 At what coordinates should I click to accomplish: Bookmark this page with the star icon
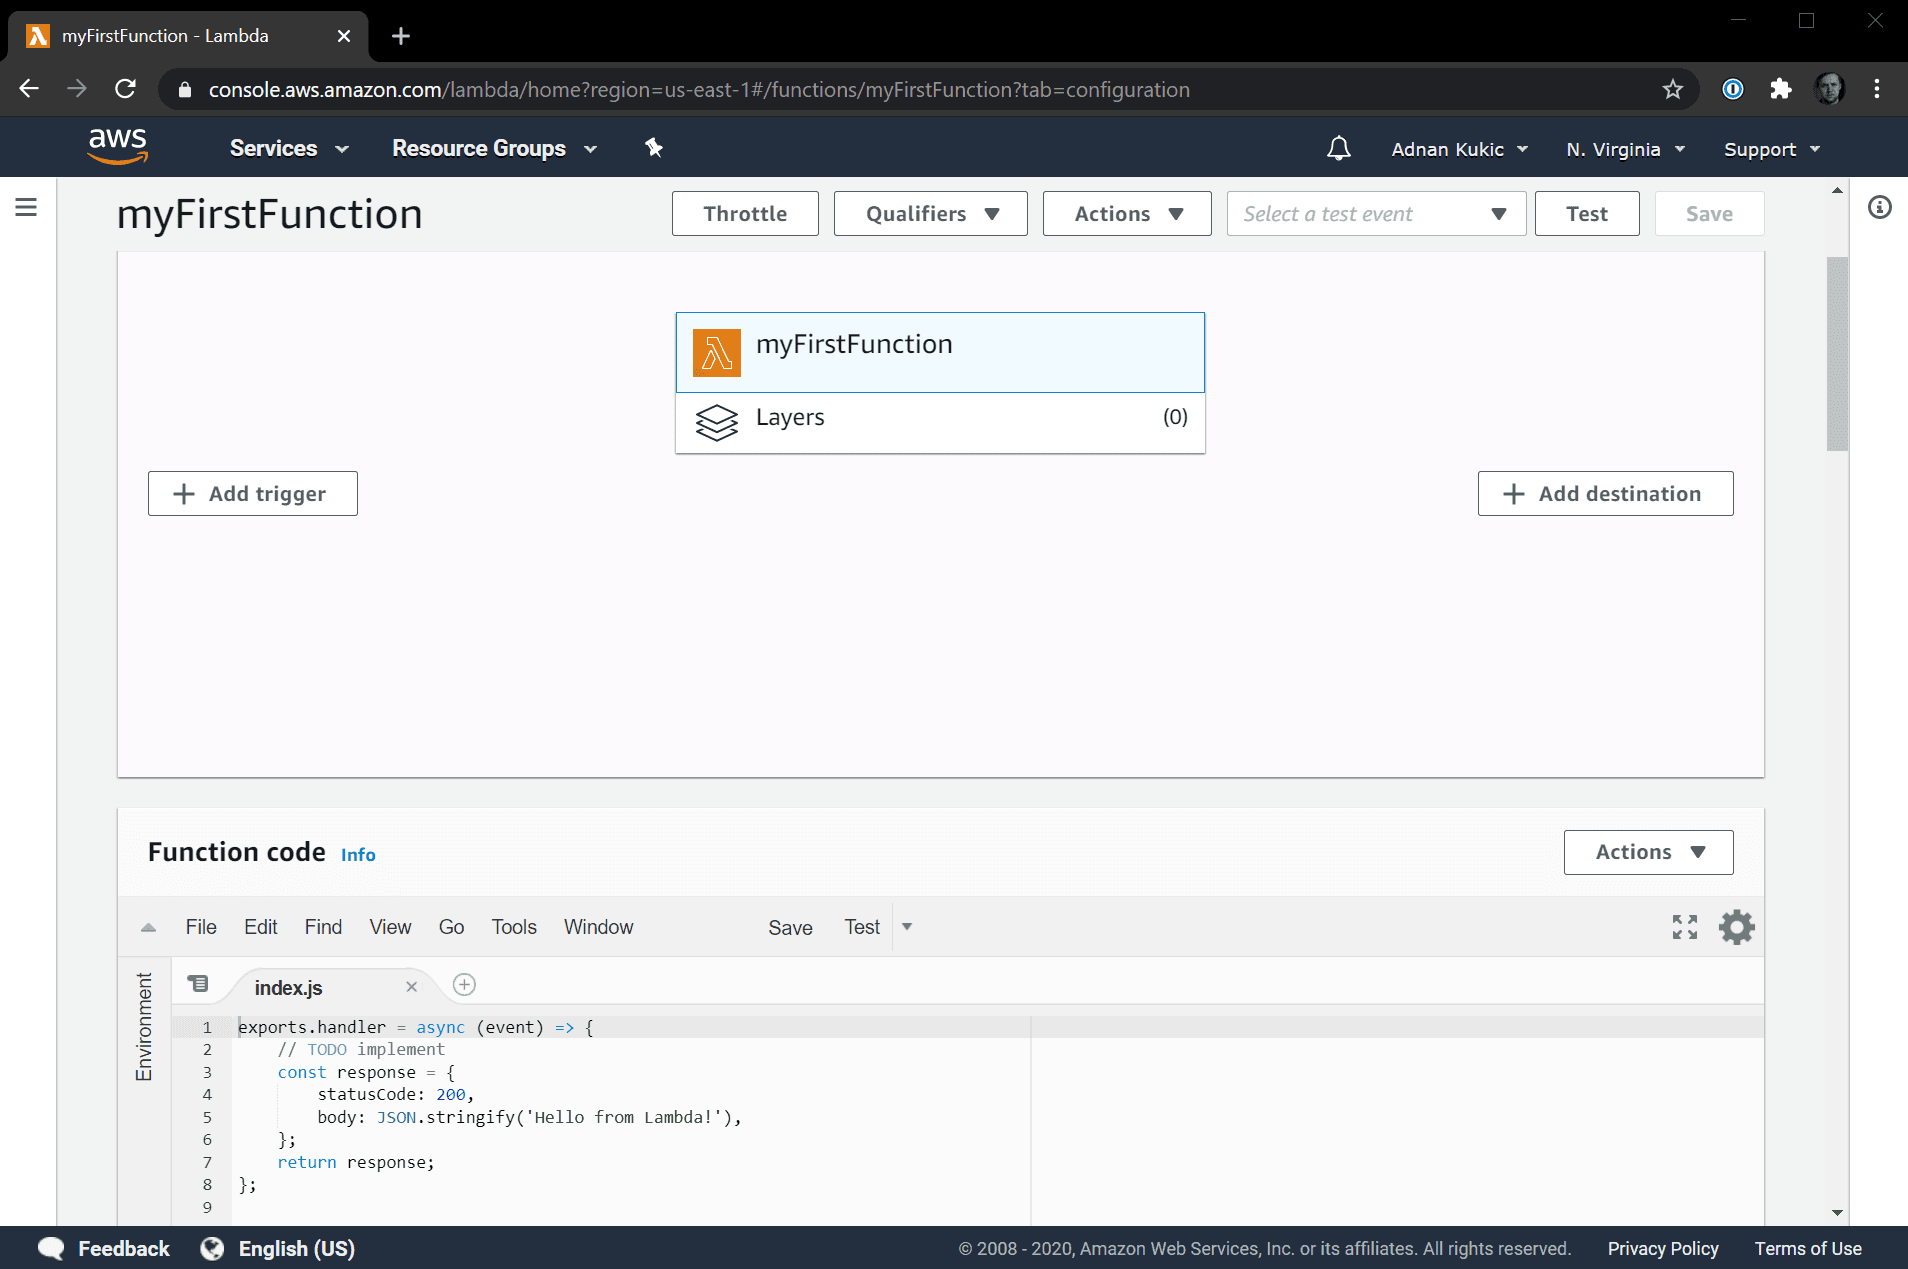coord(1672,89)
